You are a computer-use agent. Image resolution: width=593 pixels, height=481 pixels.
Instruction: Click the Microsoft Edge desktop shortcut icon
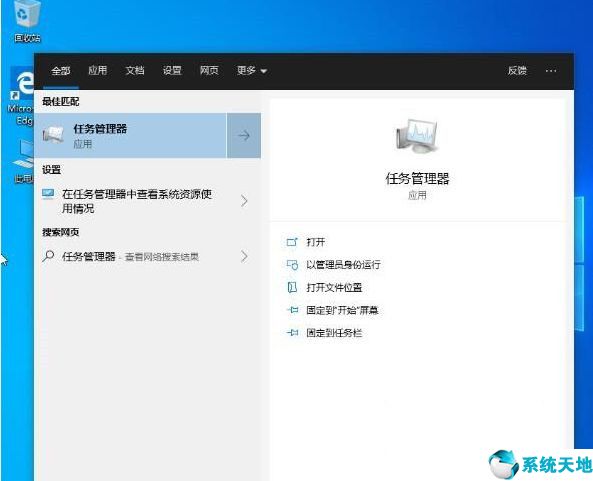[x=23, y=84]
